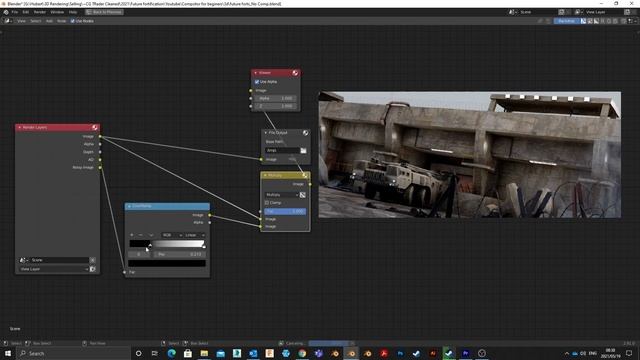
Task: Click the Render Layers Image output socket
Action: pos(100,136)
